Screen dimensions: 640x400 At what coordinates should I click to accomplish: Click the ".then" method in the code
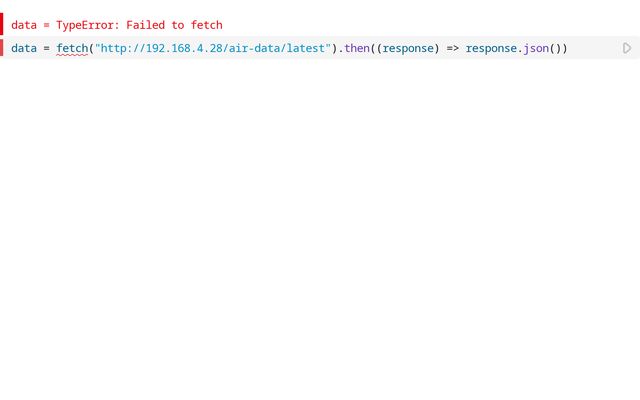pos(354,48)
